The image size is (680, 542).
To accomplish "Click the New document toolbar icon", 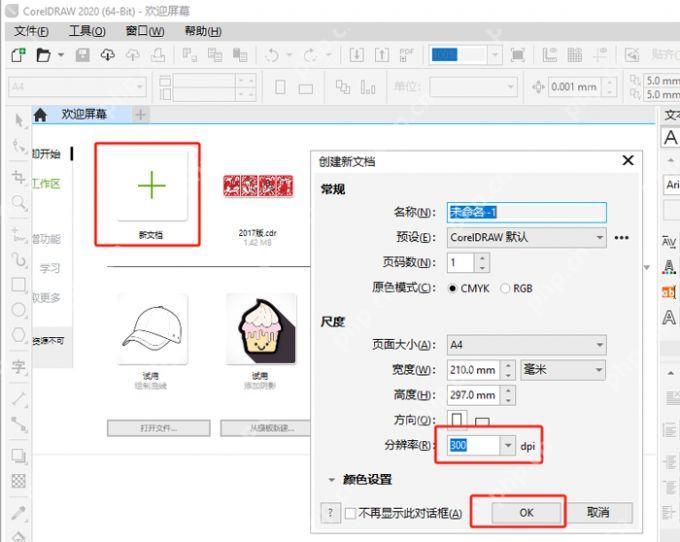I will pos(18,55).
